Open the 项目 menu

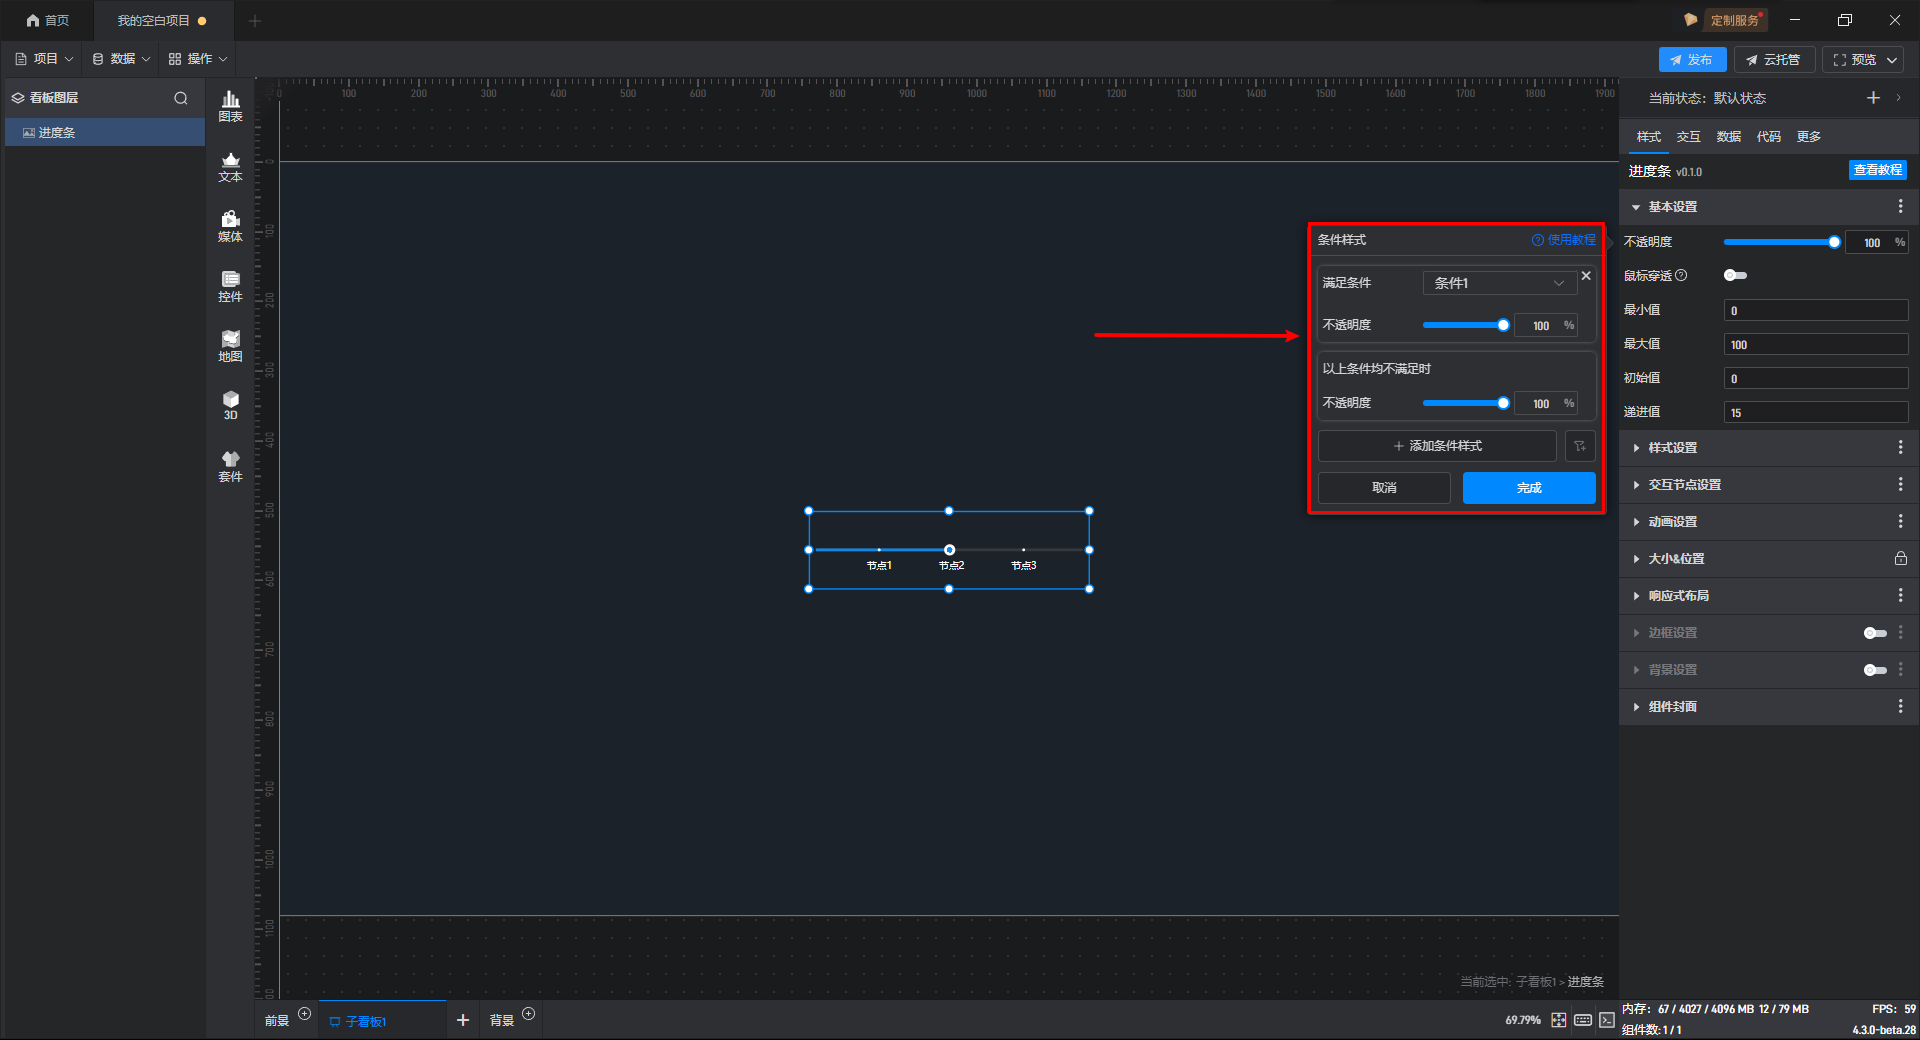click(x=45, y=59)
